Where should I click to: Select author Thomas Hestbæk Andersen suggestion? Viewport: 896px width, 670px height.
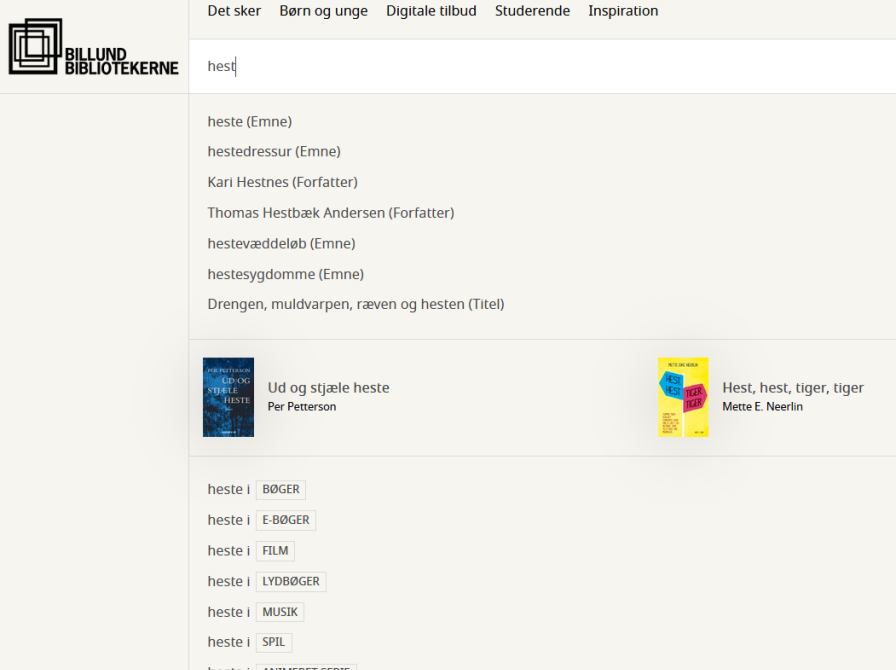(x=330, y=213)
